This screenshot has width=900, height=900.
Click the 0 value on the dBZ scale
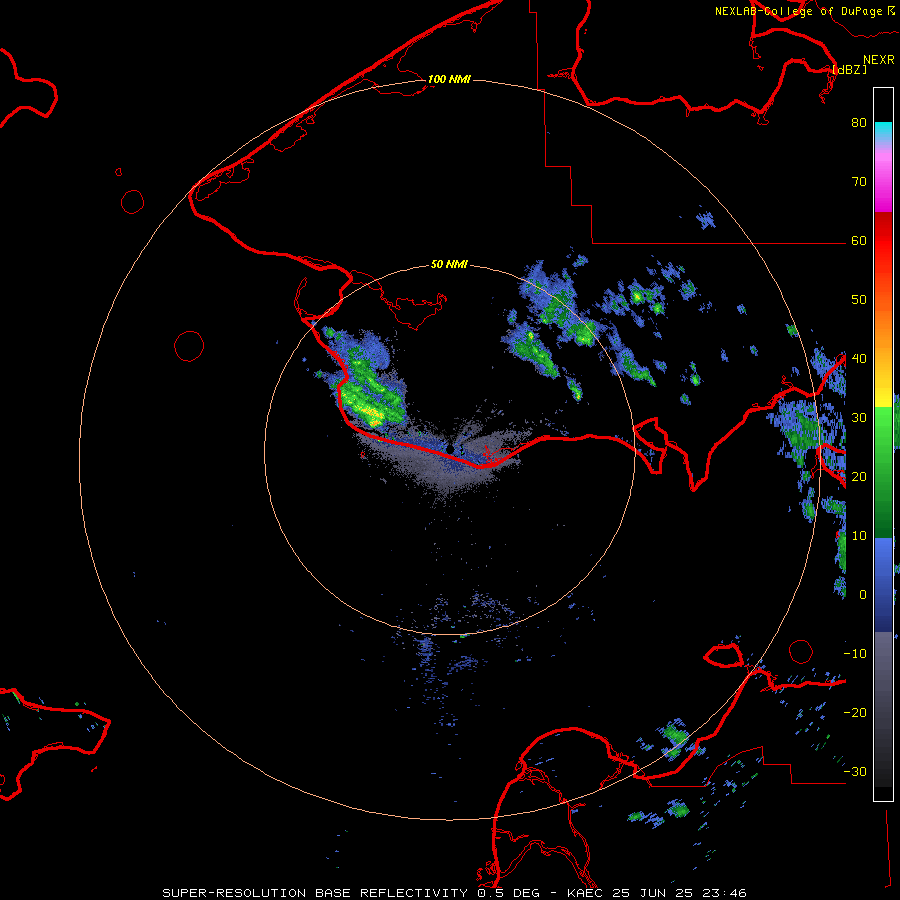pos(863,595)
